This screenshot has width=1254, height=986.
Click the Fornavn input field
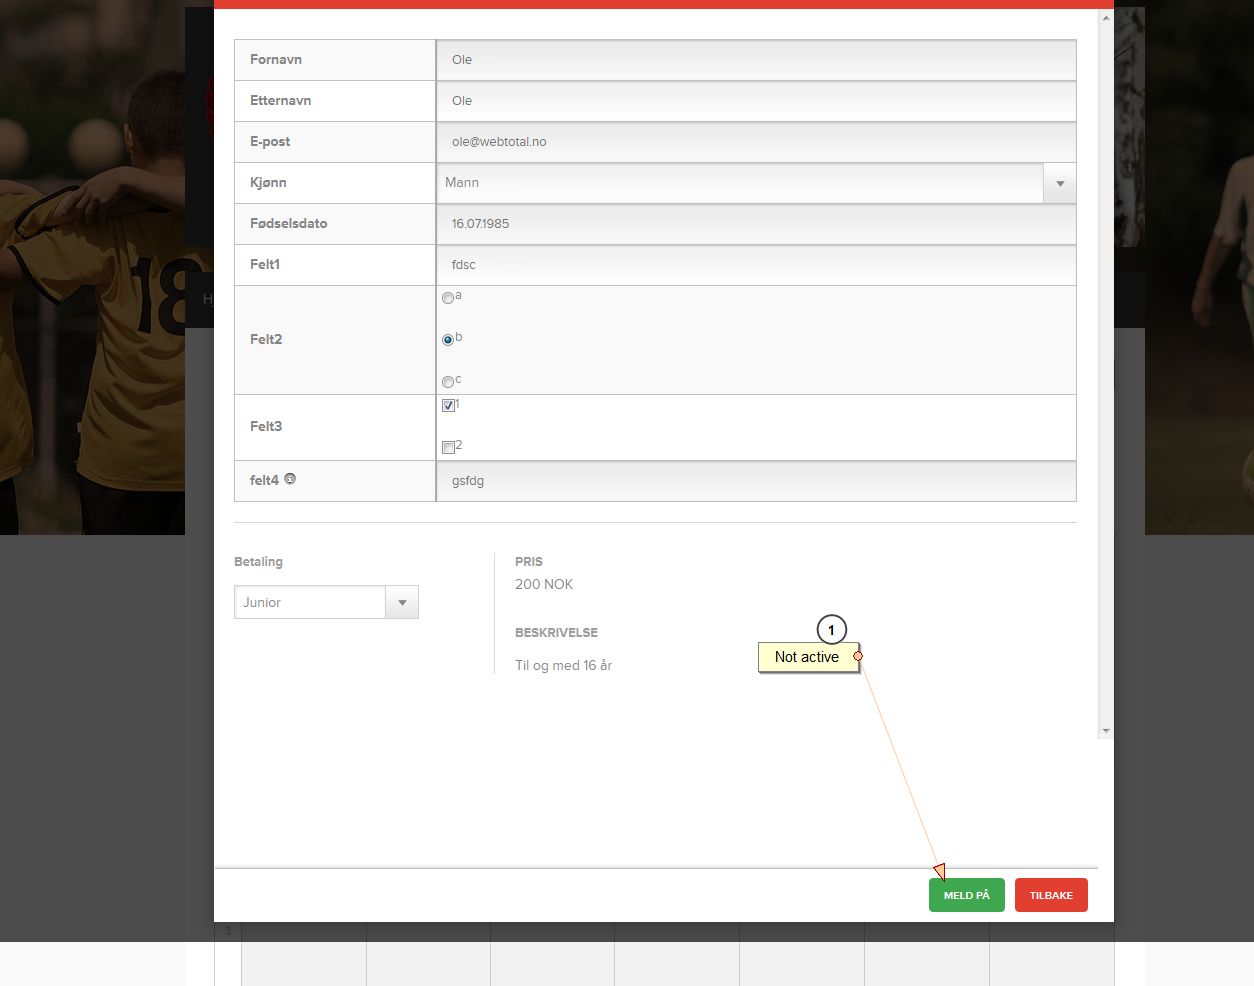(x=756, y=60)
